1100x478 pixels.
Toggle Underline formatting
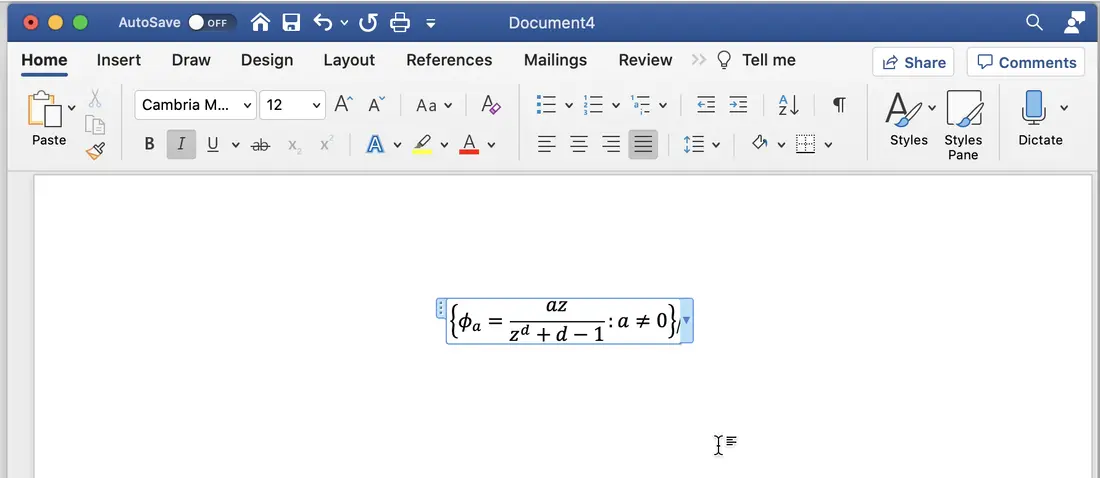[213, 145]
